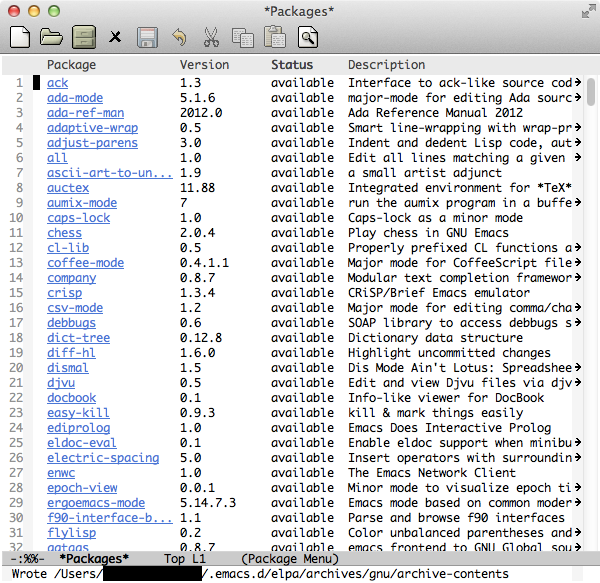Open the flylisp package link
600x583 pixels.
coord(72,533)
